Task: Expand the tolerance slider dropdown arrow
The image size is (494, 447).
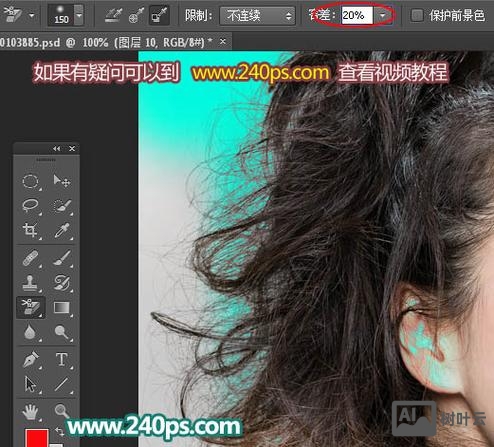Action: coord(382,15)
